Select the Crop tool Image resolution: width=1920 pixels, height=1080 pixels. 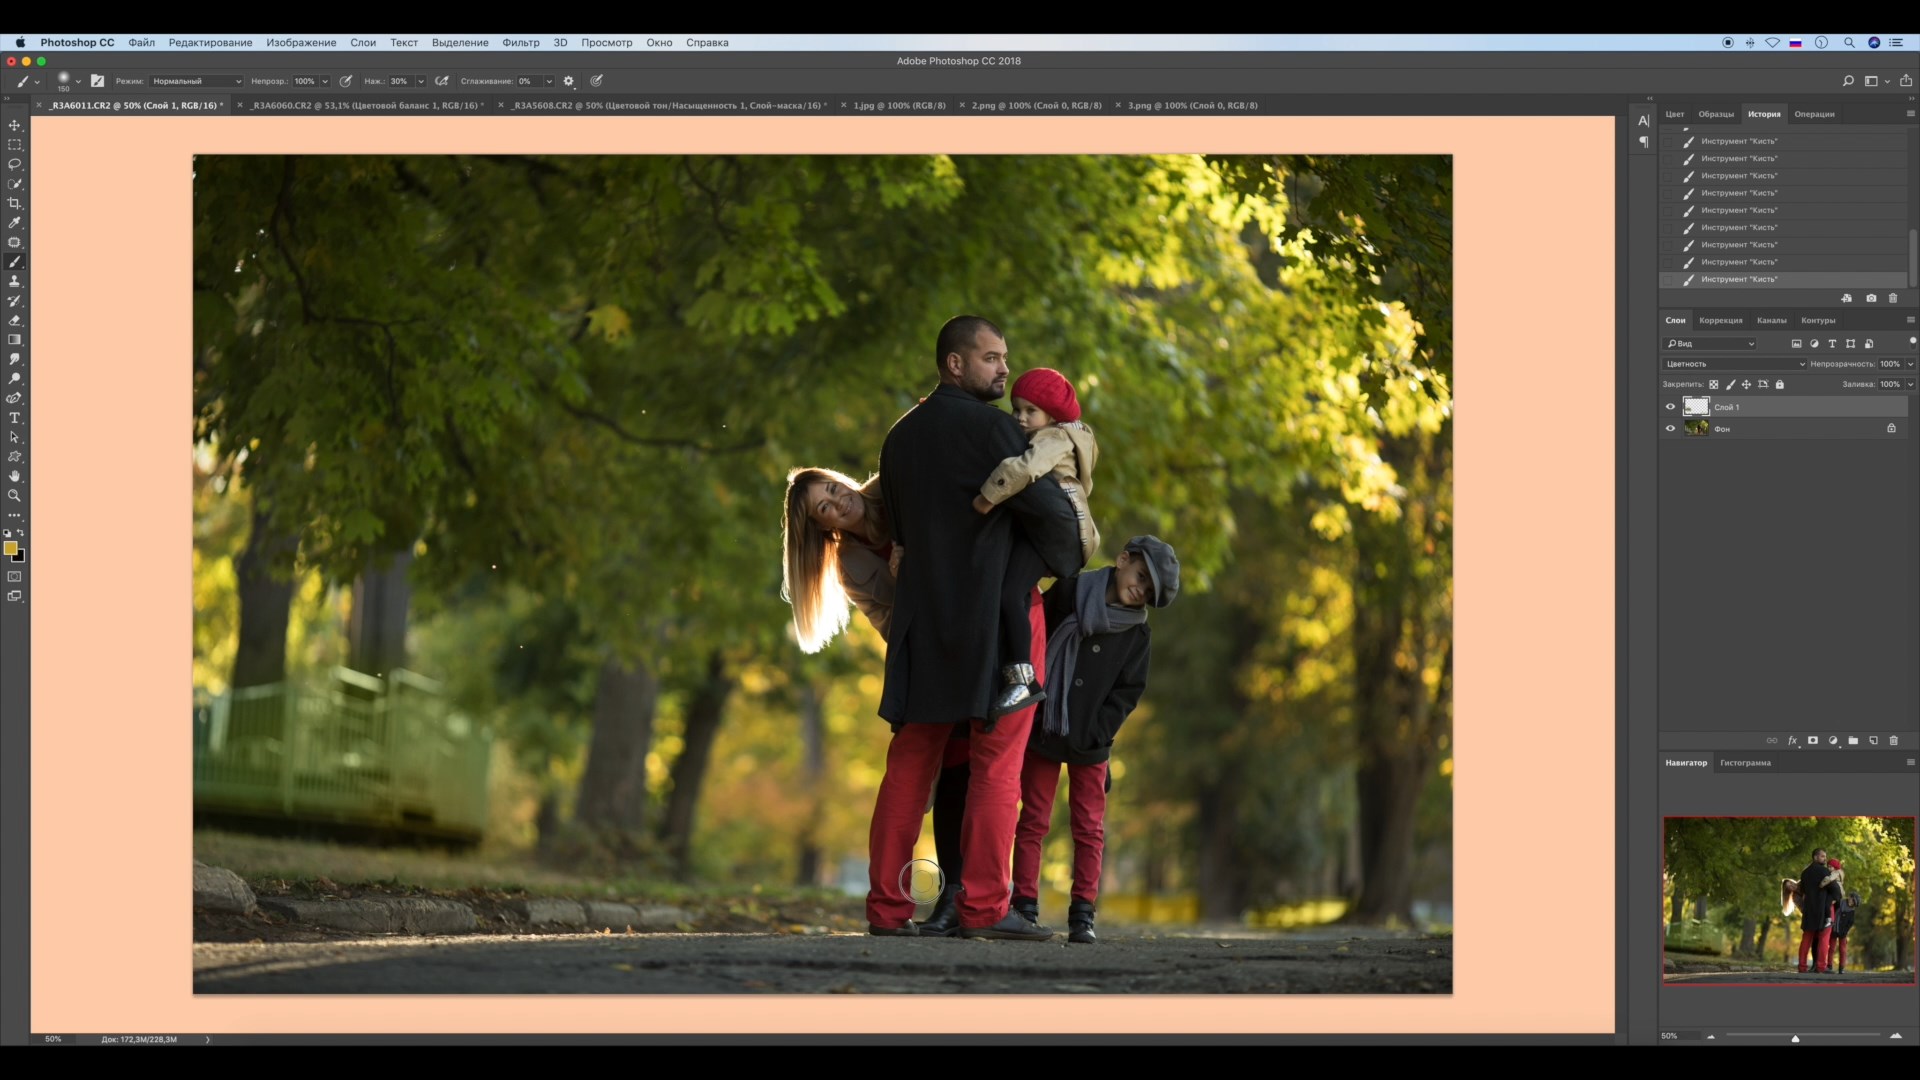(14, 203)
